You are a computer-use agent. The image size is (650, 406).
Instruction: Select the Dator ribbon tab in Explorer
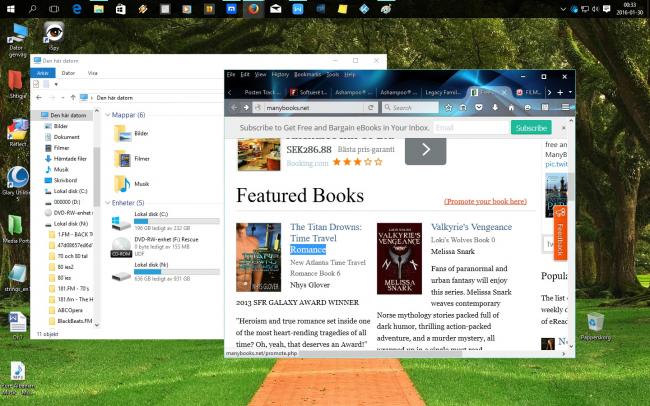click(x=68, y=73)
